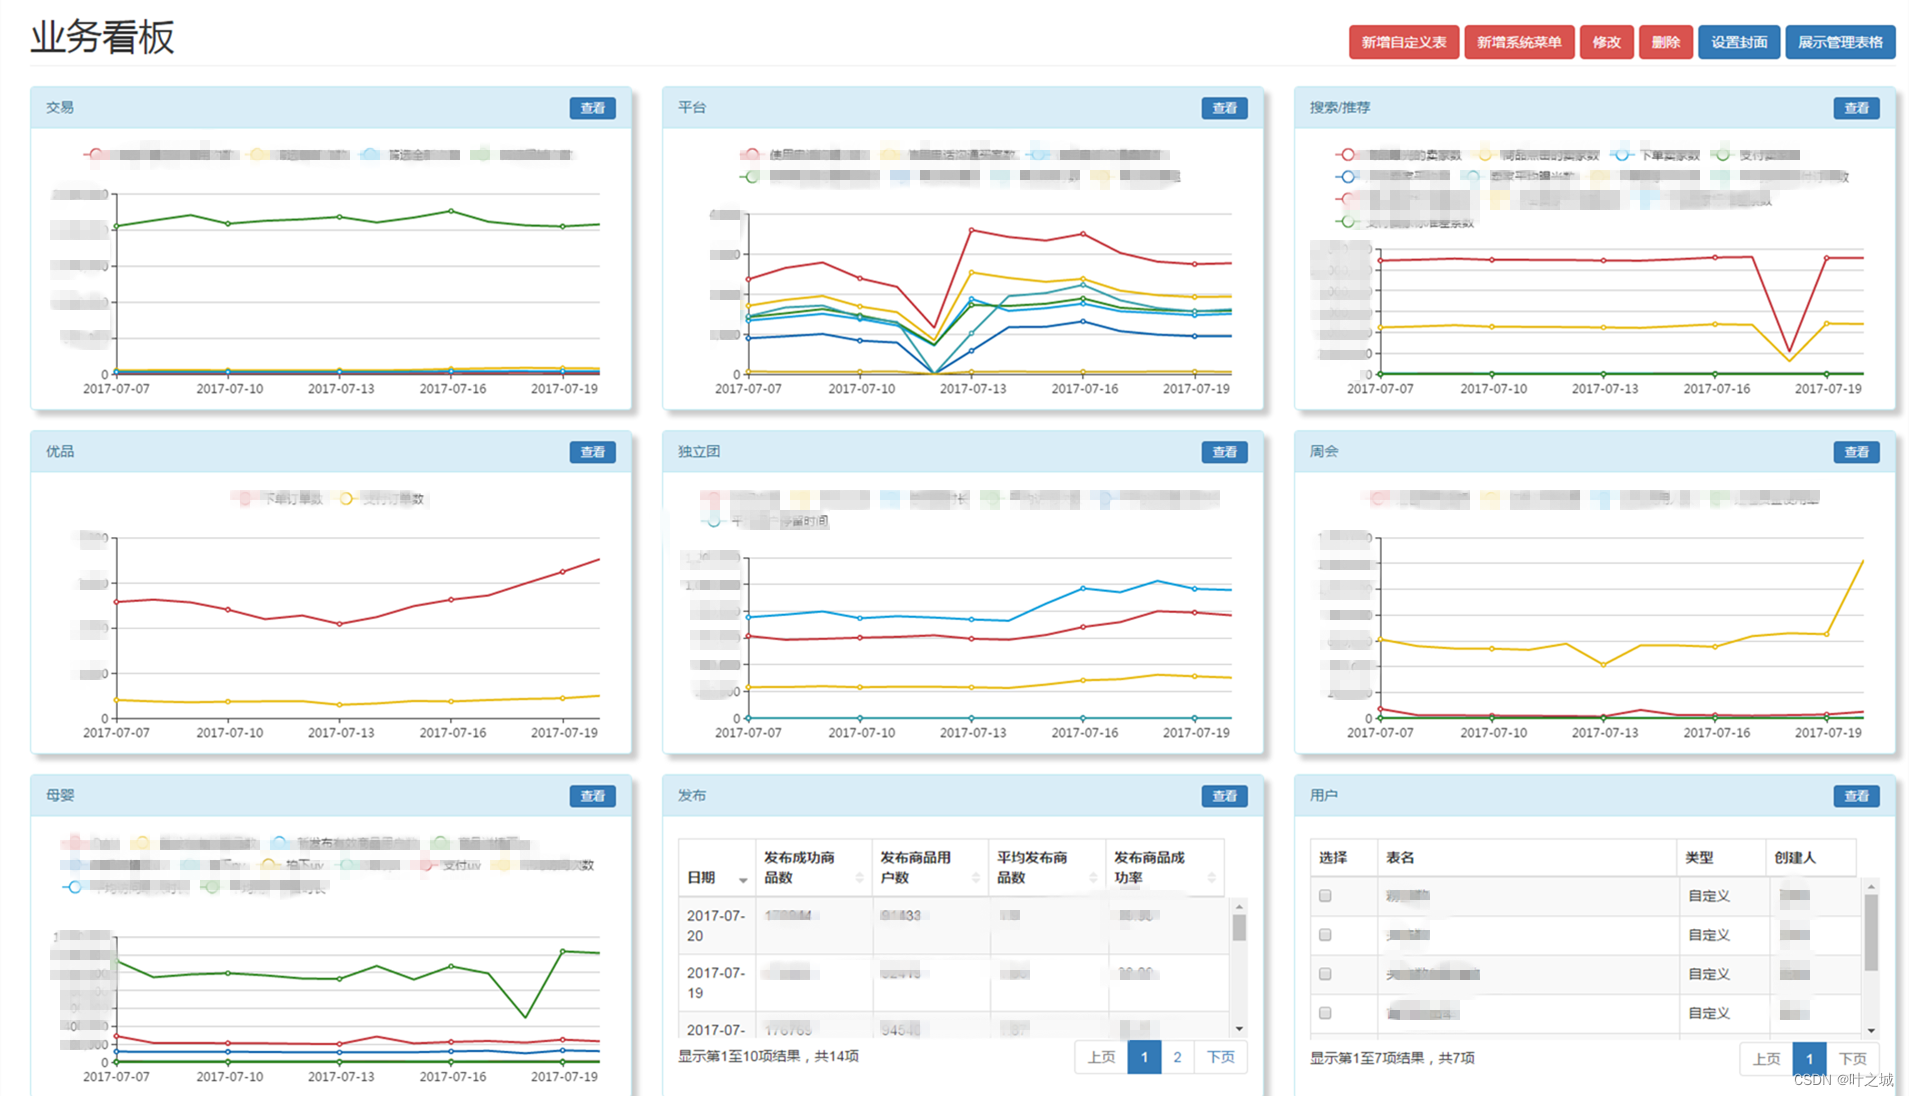The image size is (1909, 1096).
Task: Tick the fourth row checkbox in 用户 table
Action: tap(1325, 1013)
